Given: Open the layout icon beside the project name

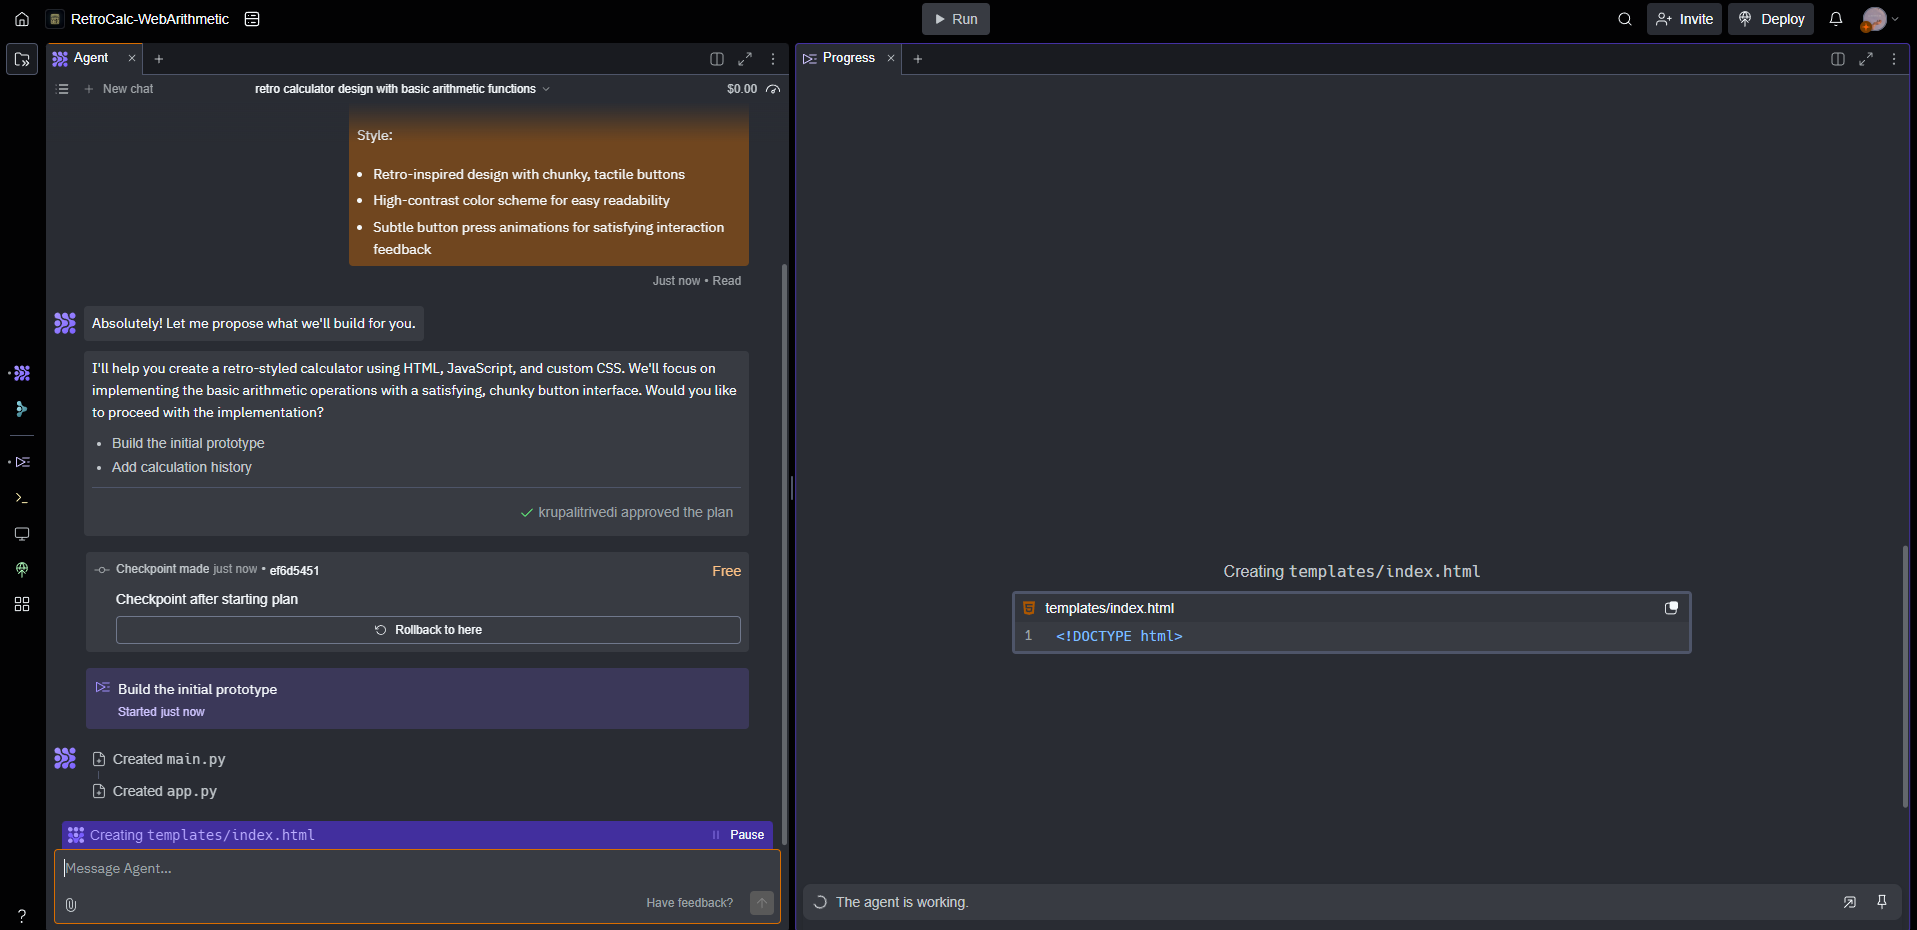Looking at the screenshot, I should [252, 19].
